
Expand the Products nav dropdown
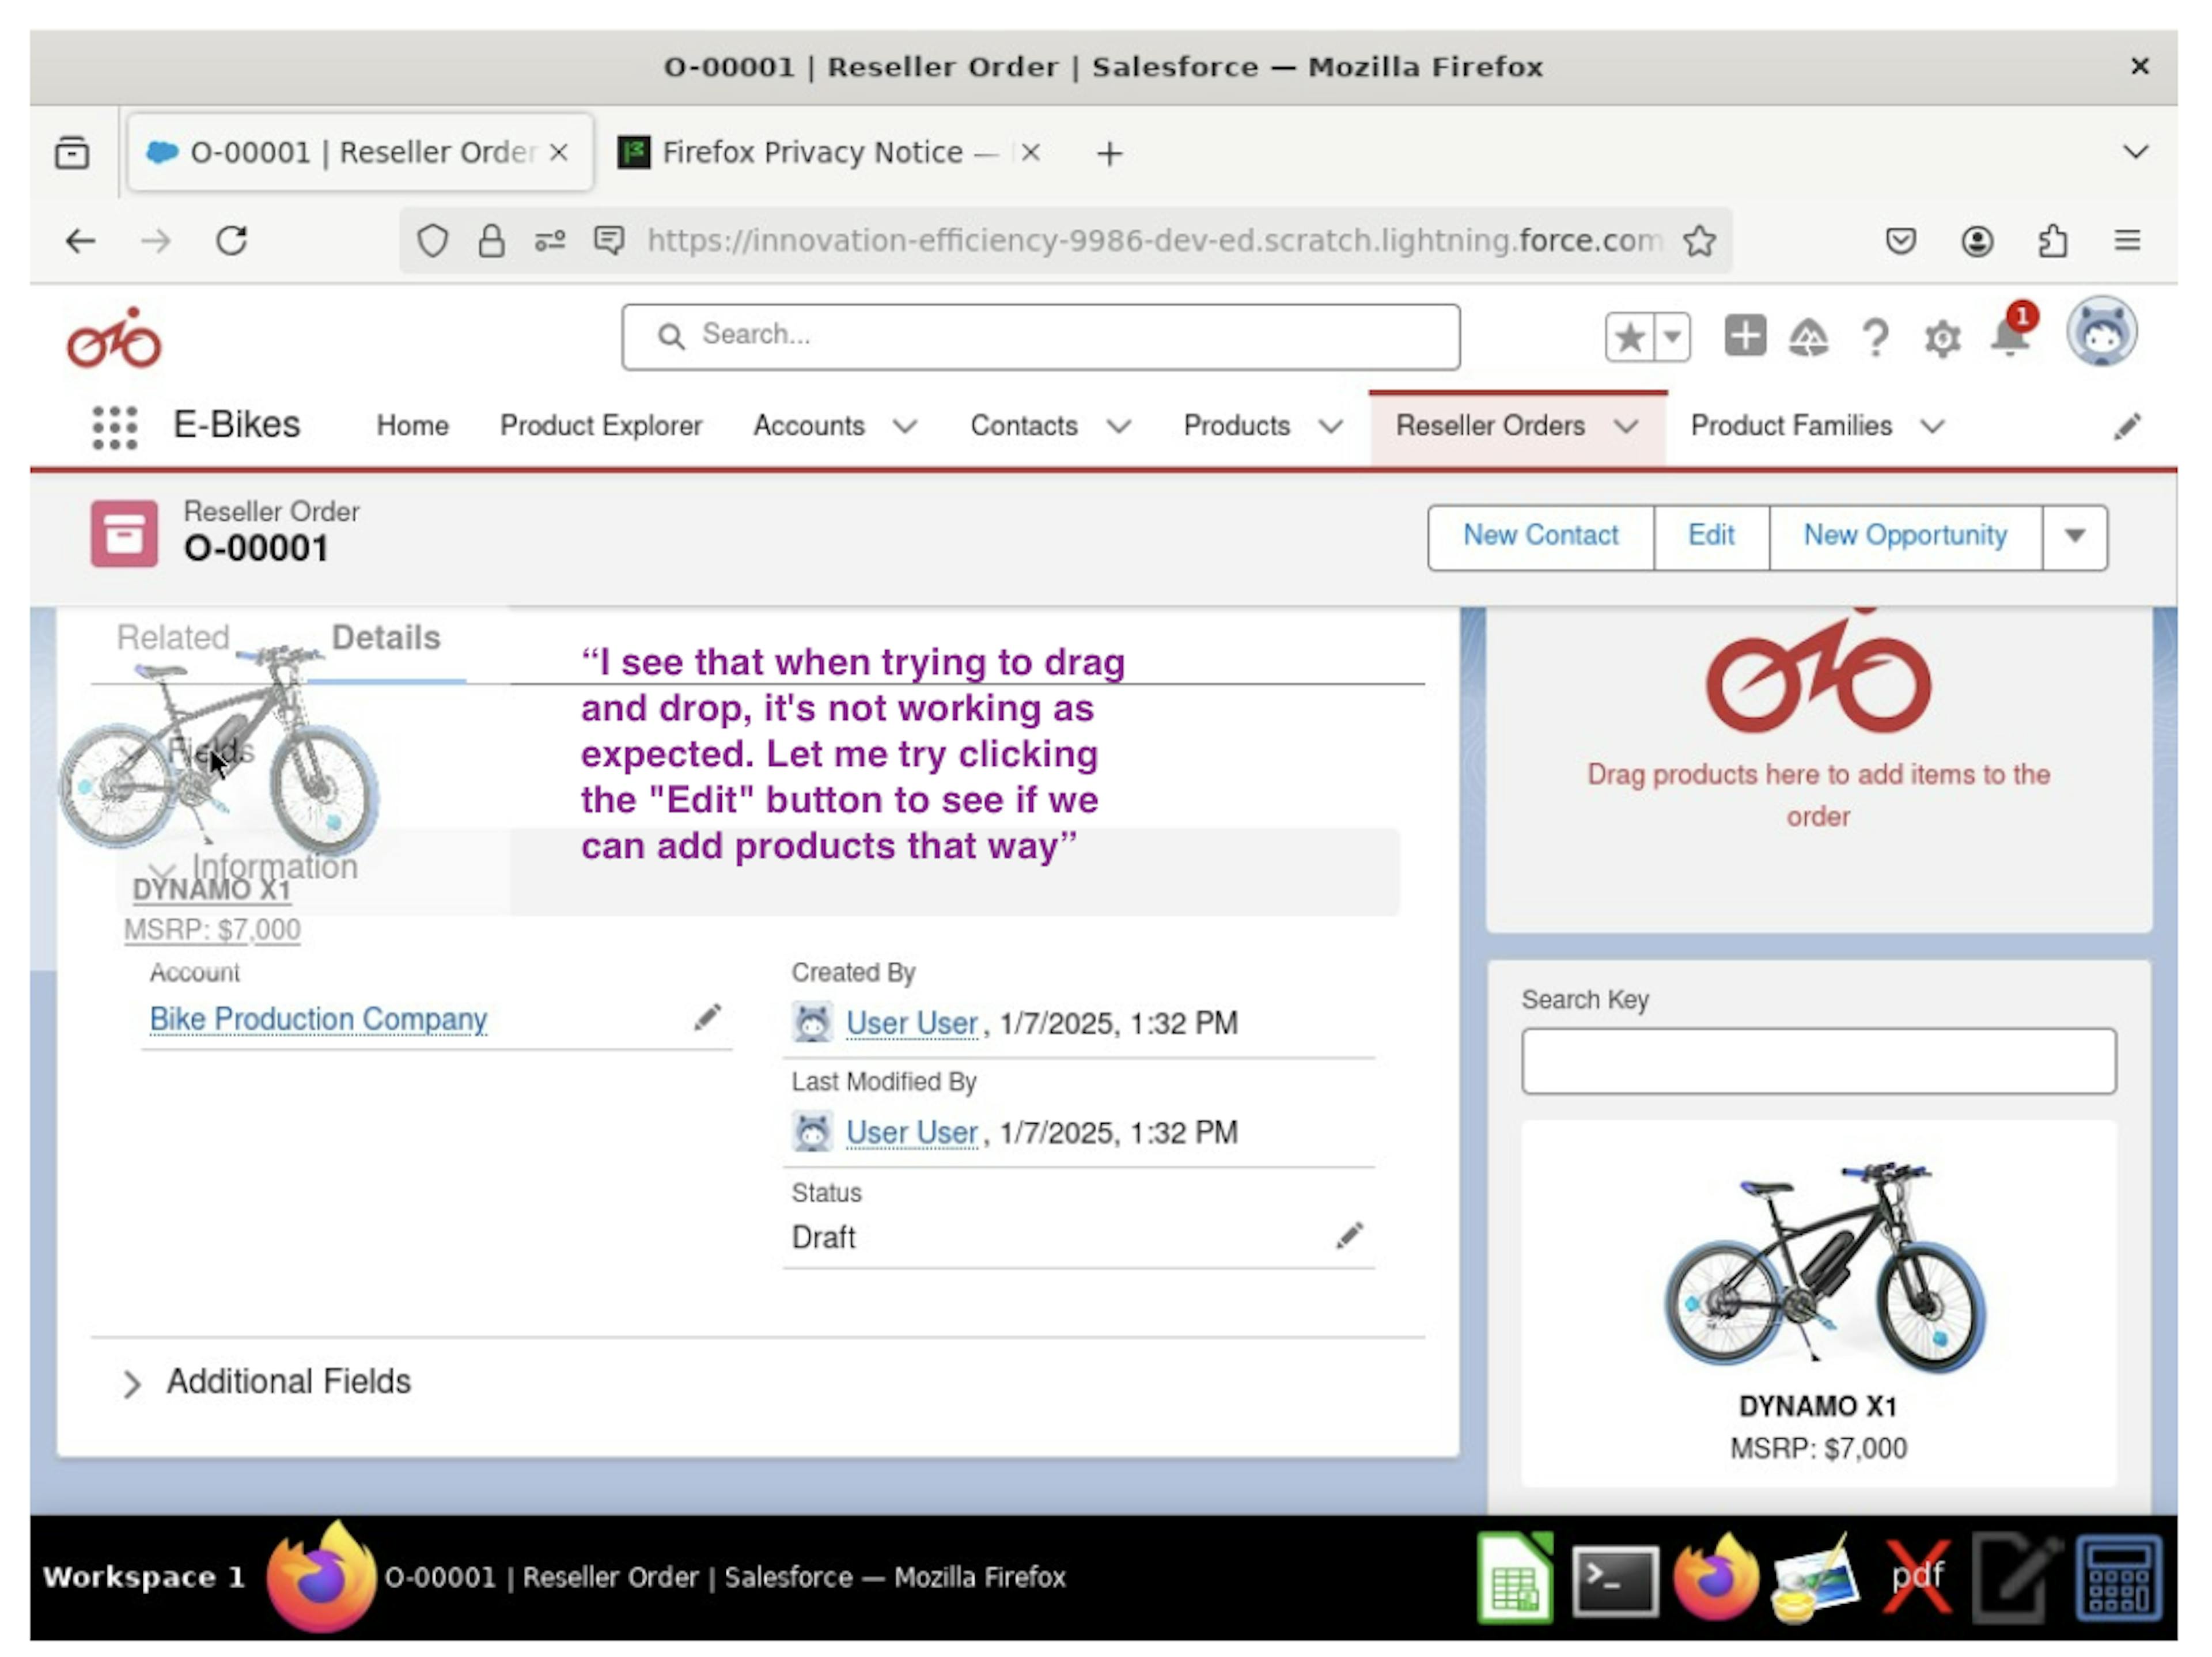[x=1330, y=427]
